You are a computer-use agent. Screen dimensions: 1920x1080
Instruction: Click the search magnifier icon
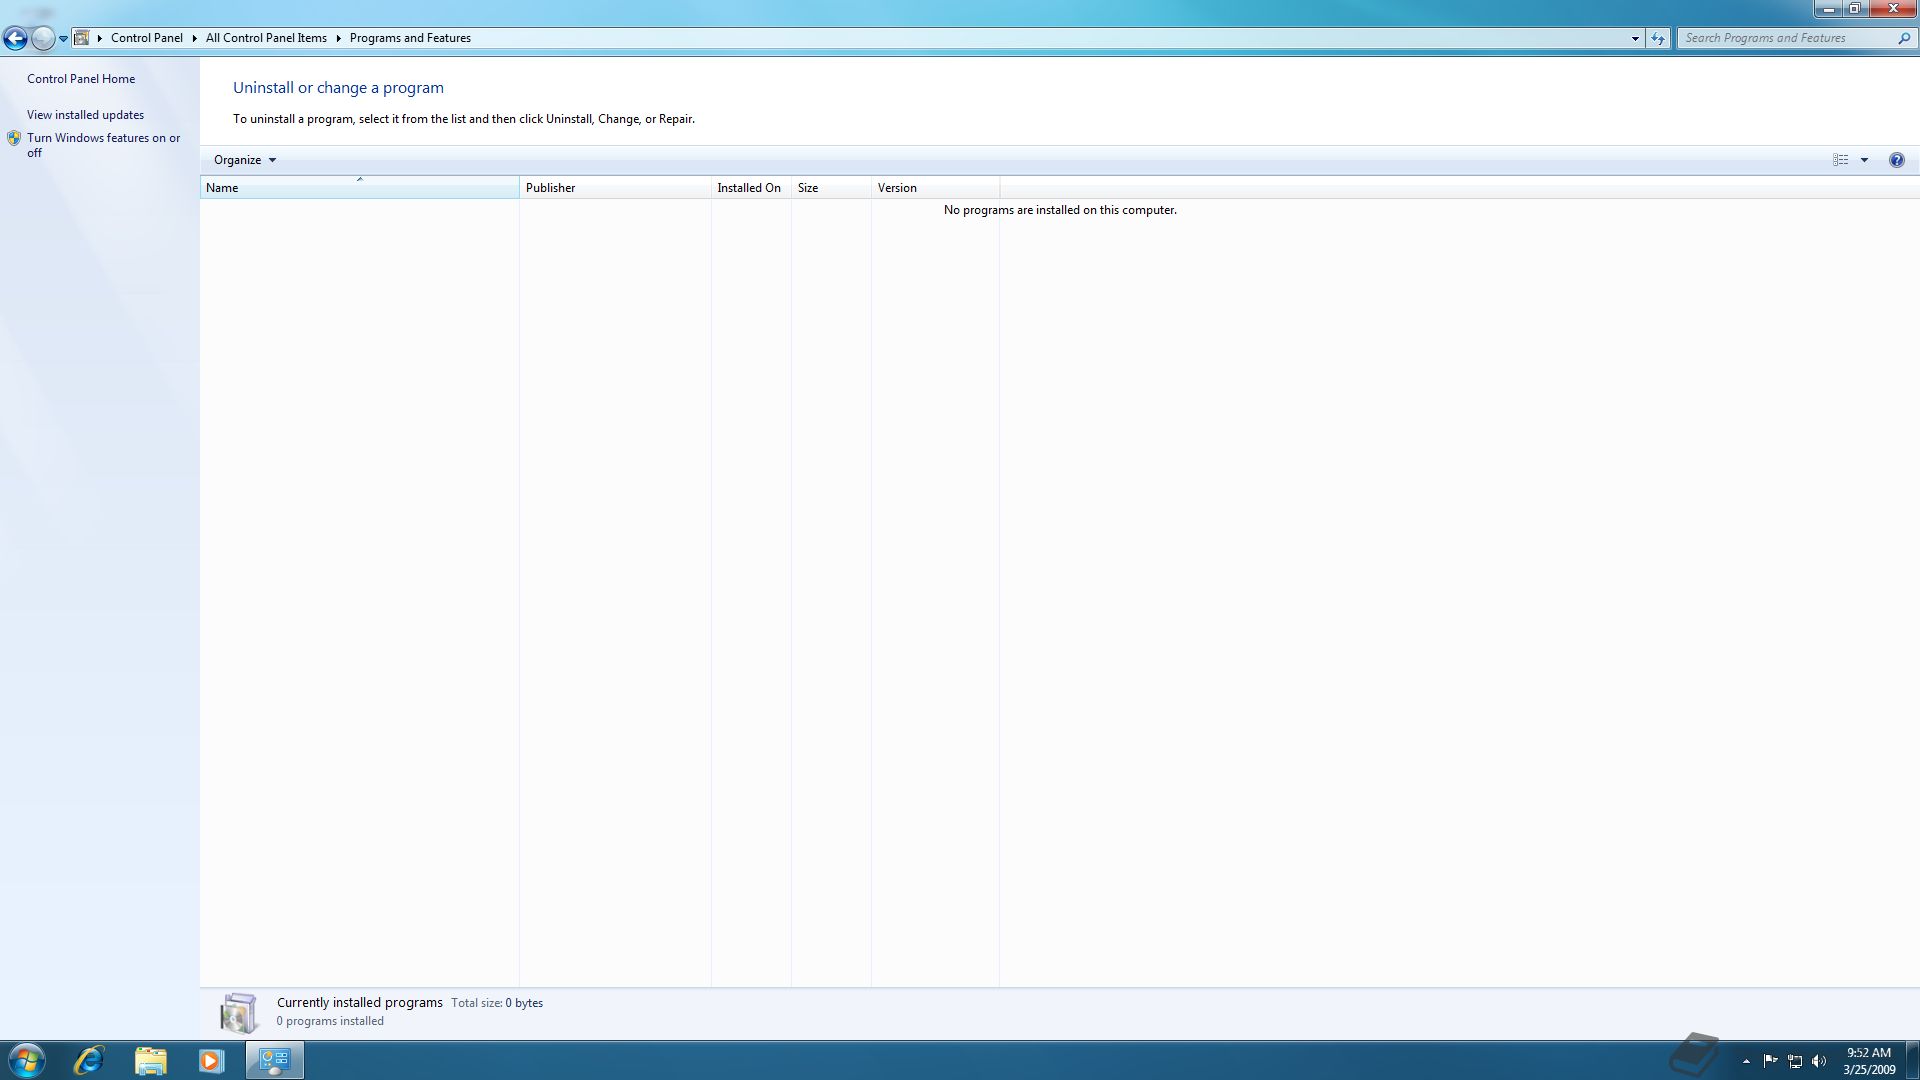click(1904, 38)
